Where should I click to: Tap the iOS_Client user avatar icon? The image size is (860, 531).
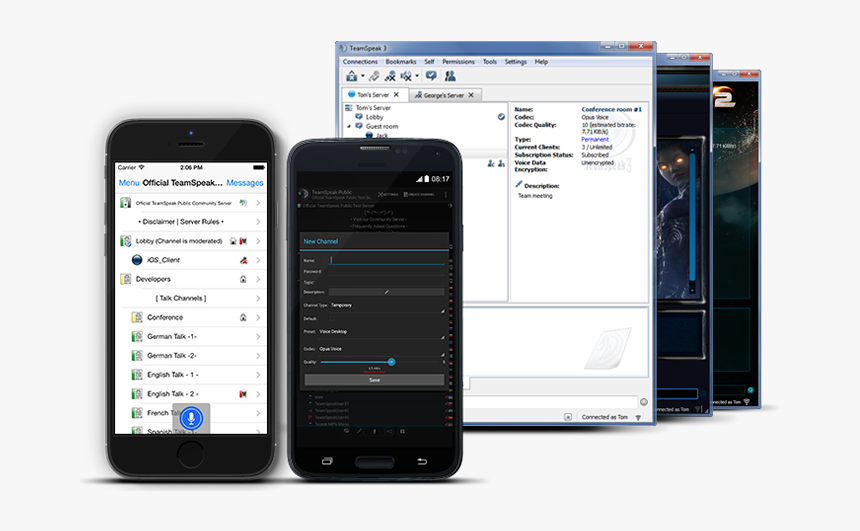click(x=137, y=260)
